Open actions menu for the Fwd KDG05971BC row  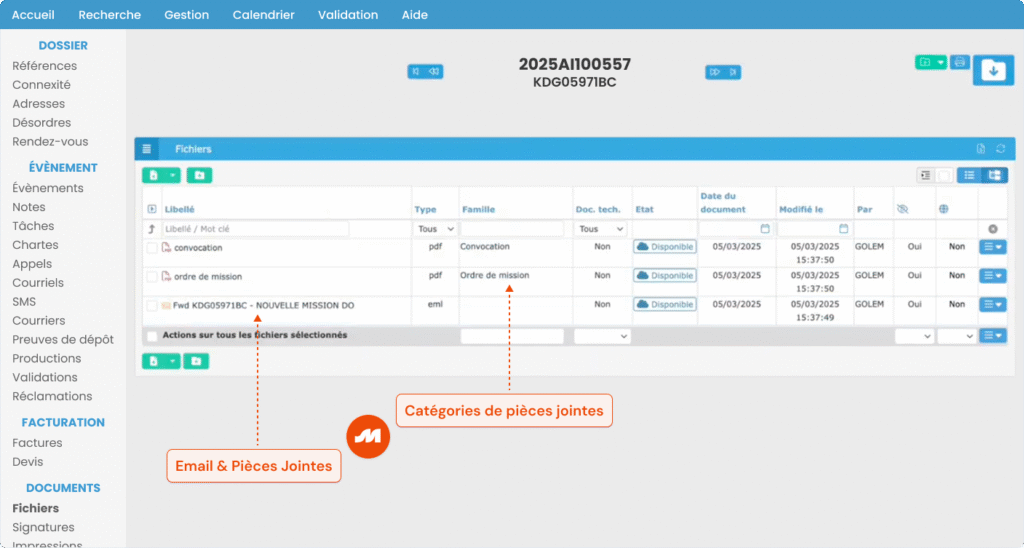993,304
